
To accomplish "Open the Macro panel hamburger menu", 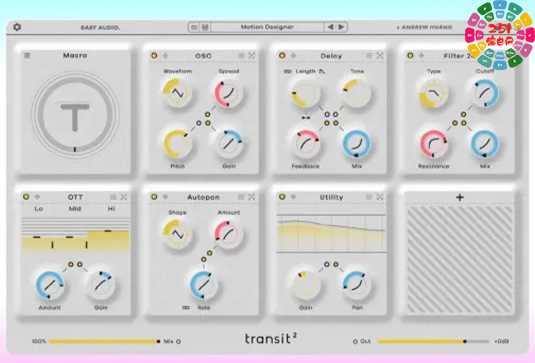I will (27, 55).
